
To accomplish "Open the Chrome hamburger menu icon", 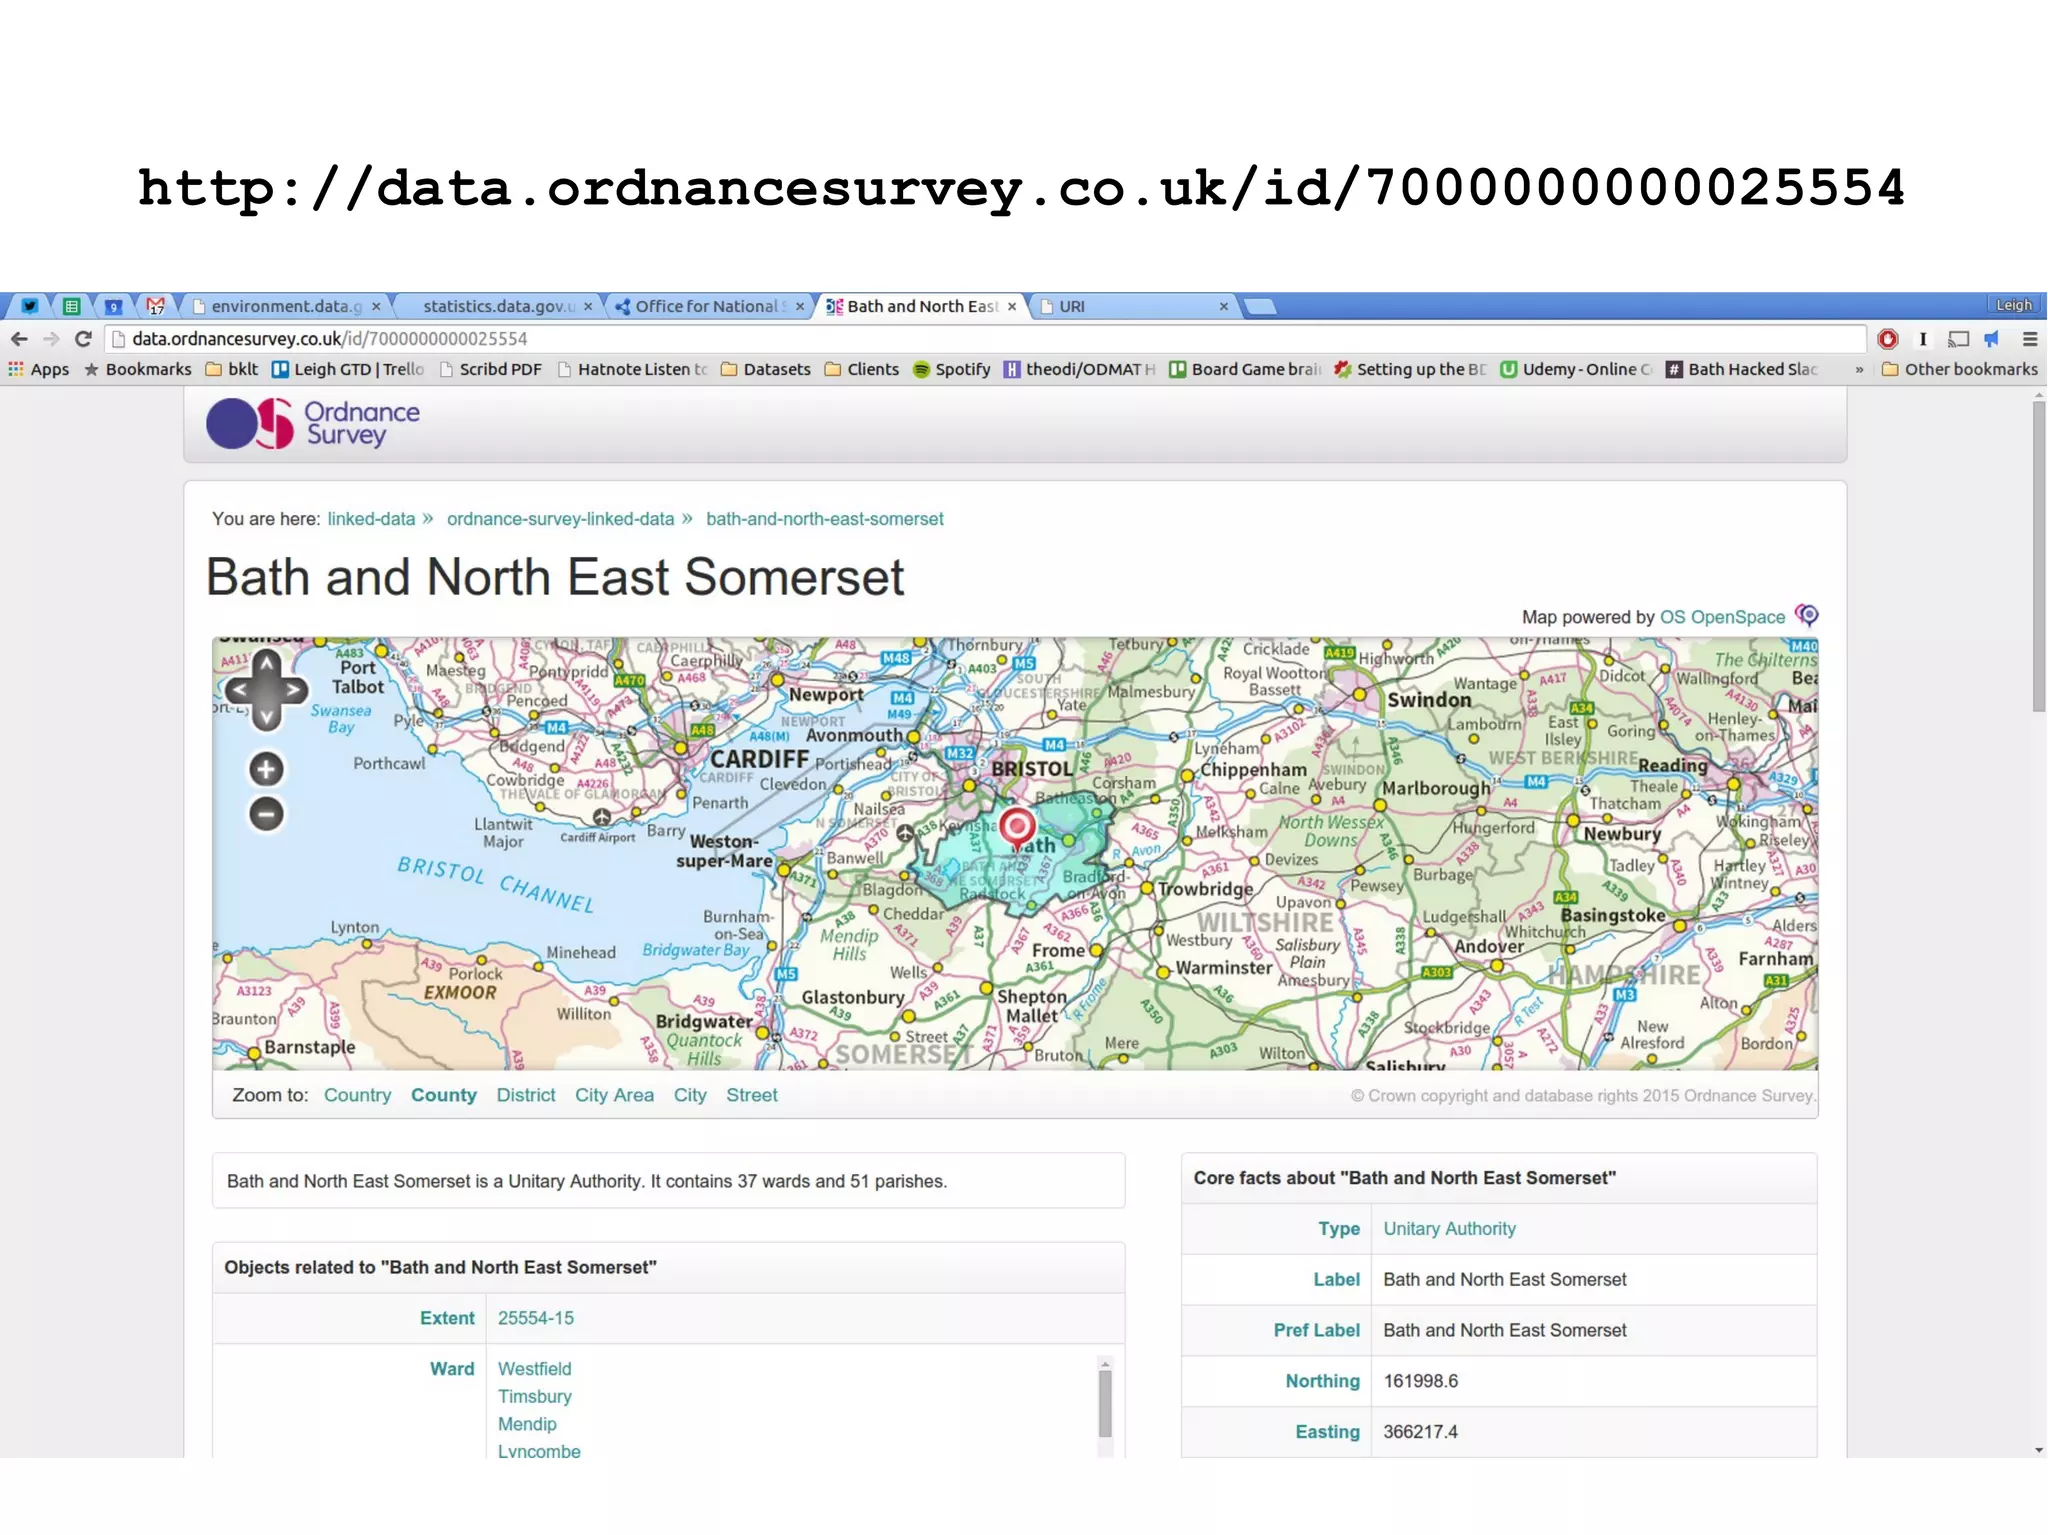I will (x=2029, y=339).
